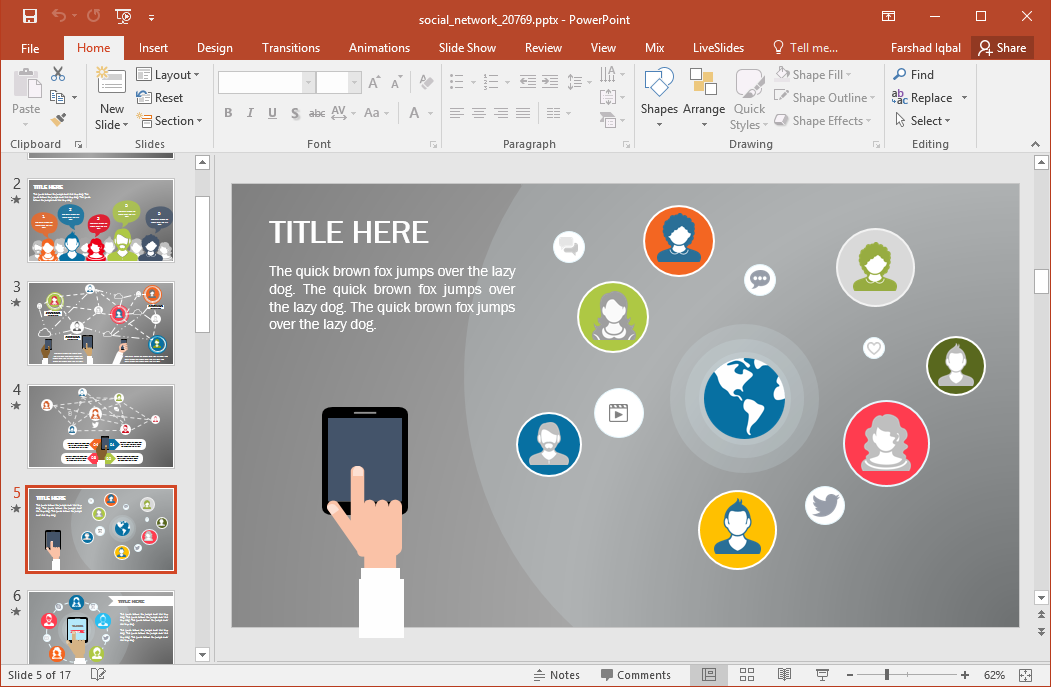Switch to the Design tab
This screenshot has height=687, width=1051.
pyautogui.click(x=214, y=48)
